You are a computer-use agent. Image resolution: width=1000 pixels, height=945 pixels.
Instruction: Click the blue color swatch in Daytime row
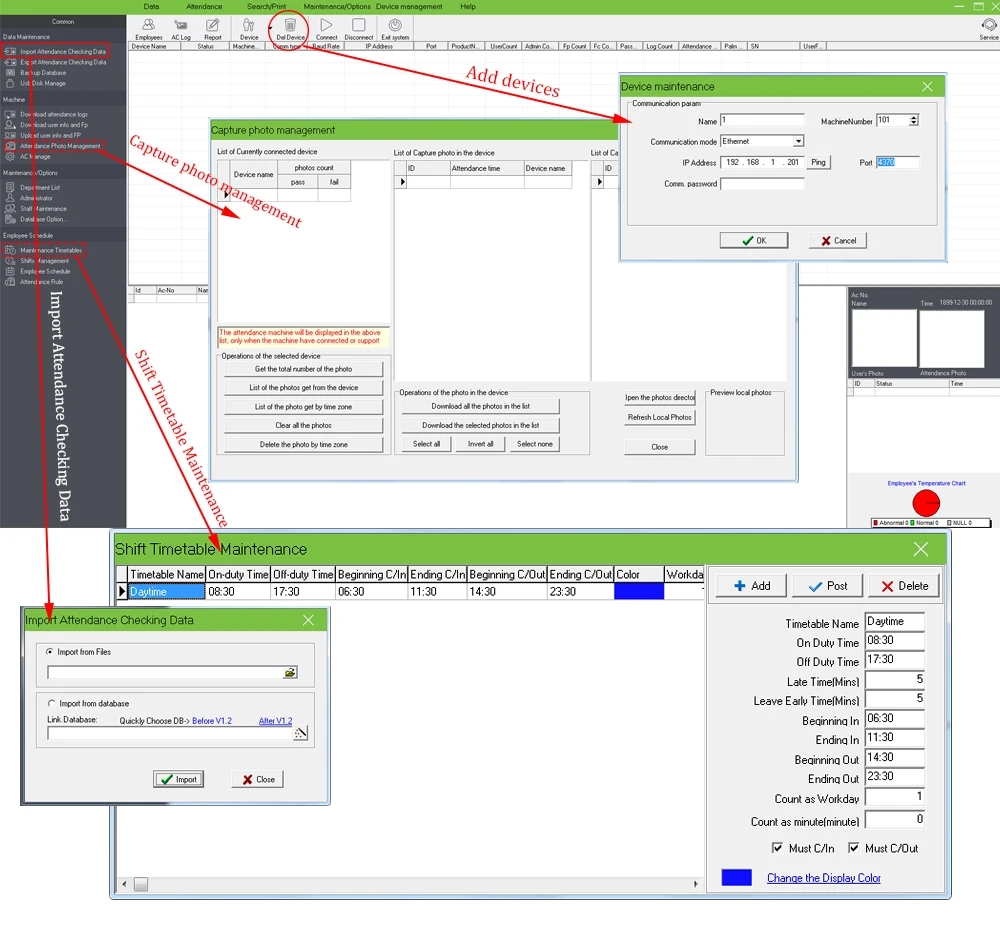coord(639,592)
